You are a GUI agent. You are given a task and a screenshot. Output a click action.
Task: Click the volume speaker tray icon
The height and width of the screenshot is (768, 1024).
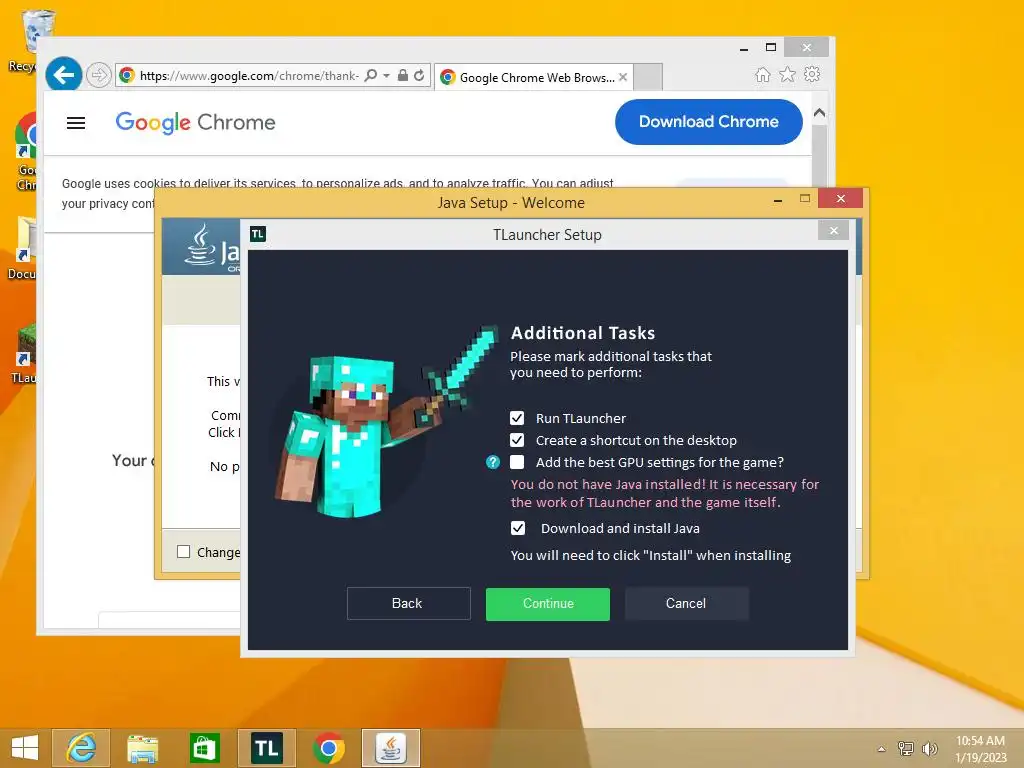pos(929,749)
